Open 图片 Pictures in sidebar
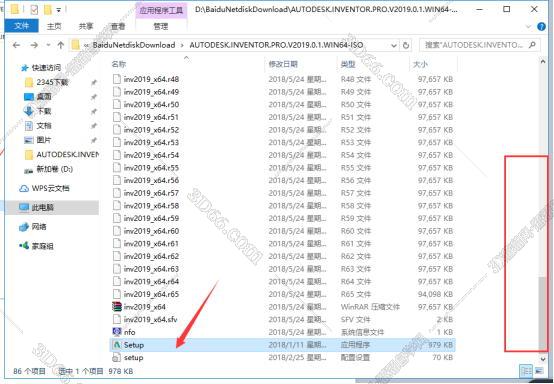554x384 pixels. pyautogui.click(x=44, y=140)
